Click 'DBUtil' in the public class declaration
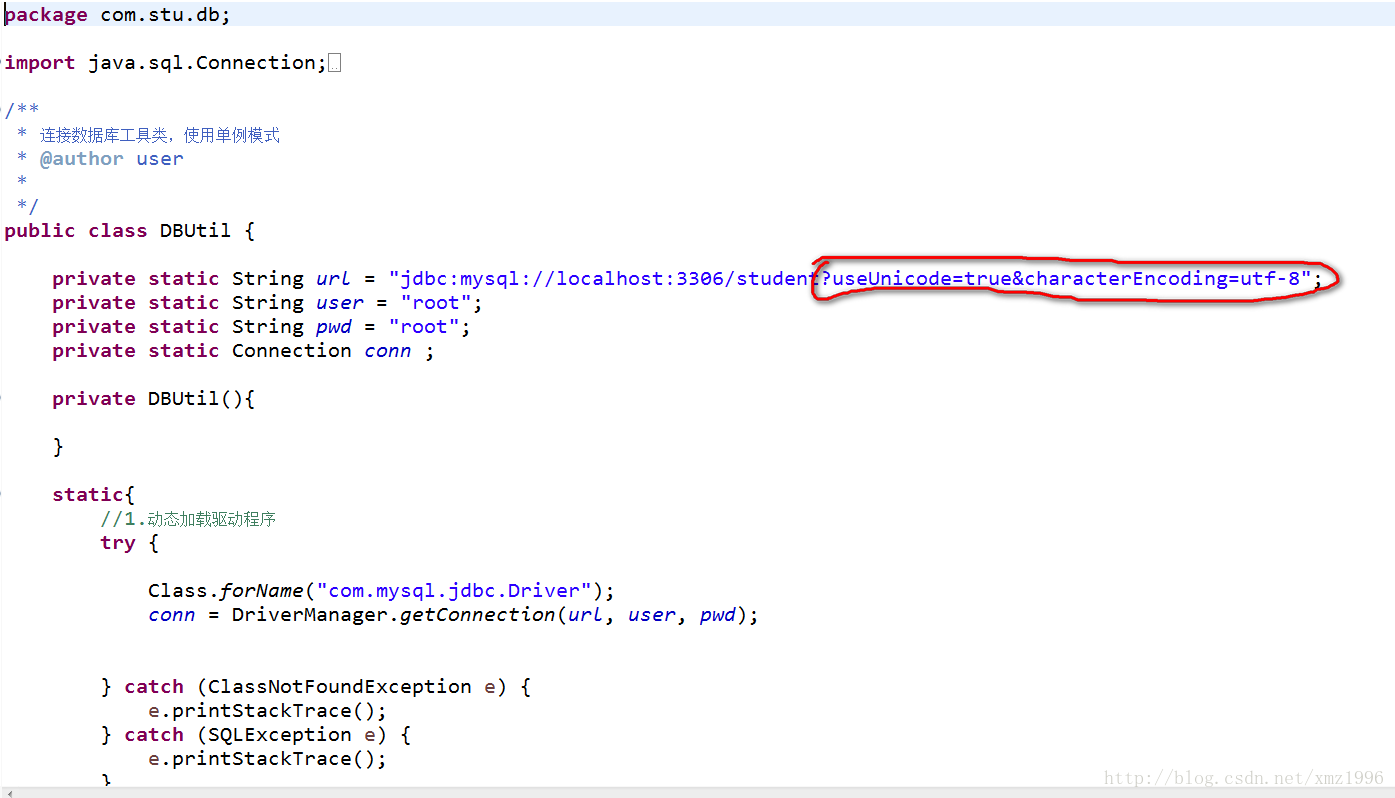 pyautogui.click(x=196, y=231)
